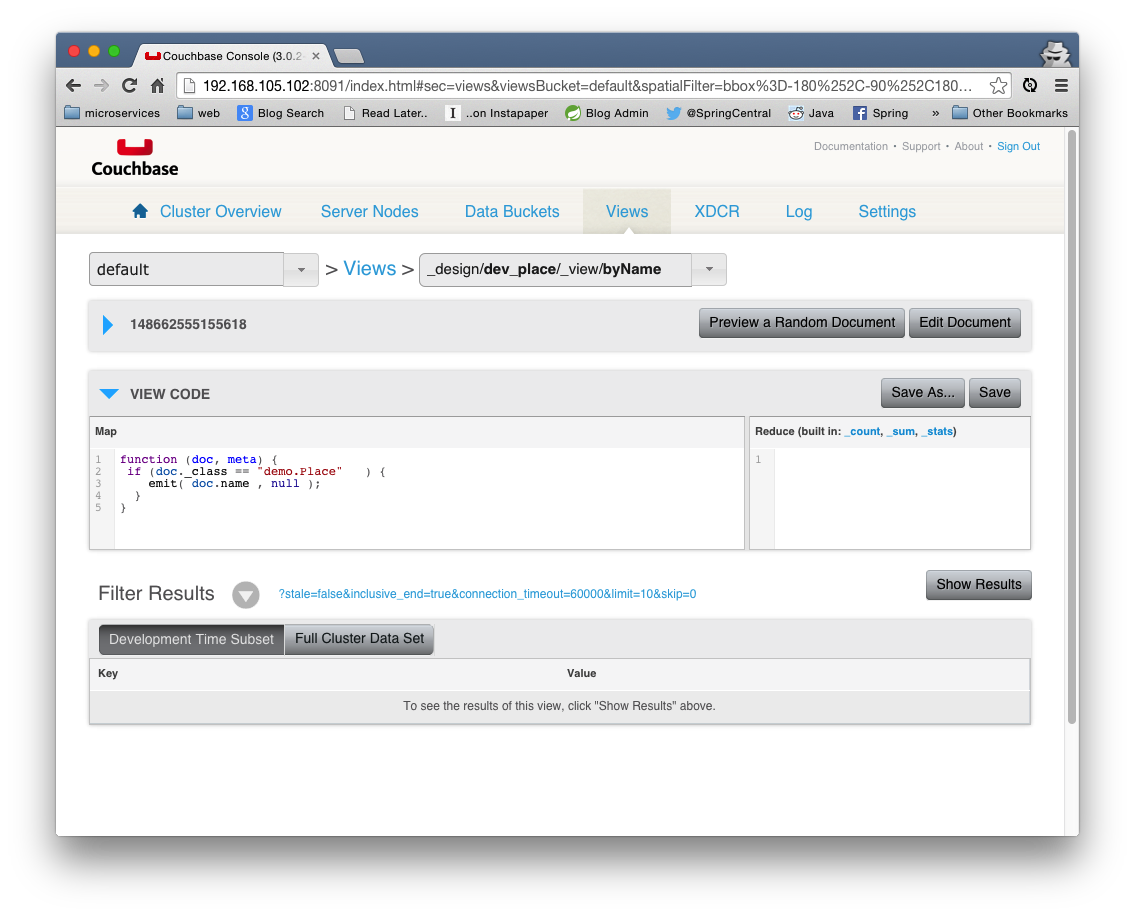Go to Log tab
The image size is (1135, 916).
click(x=799, y=211)
